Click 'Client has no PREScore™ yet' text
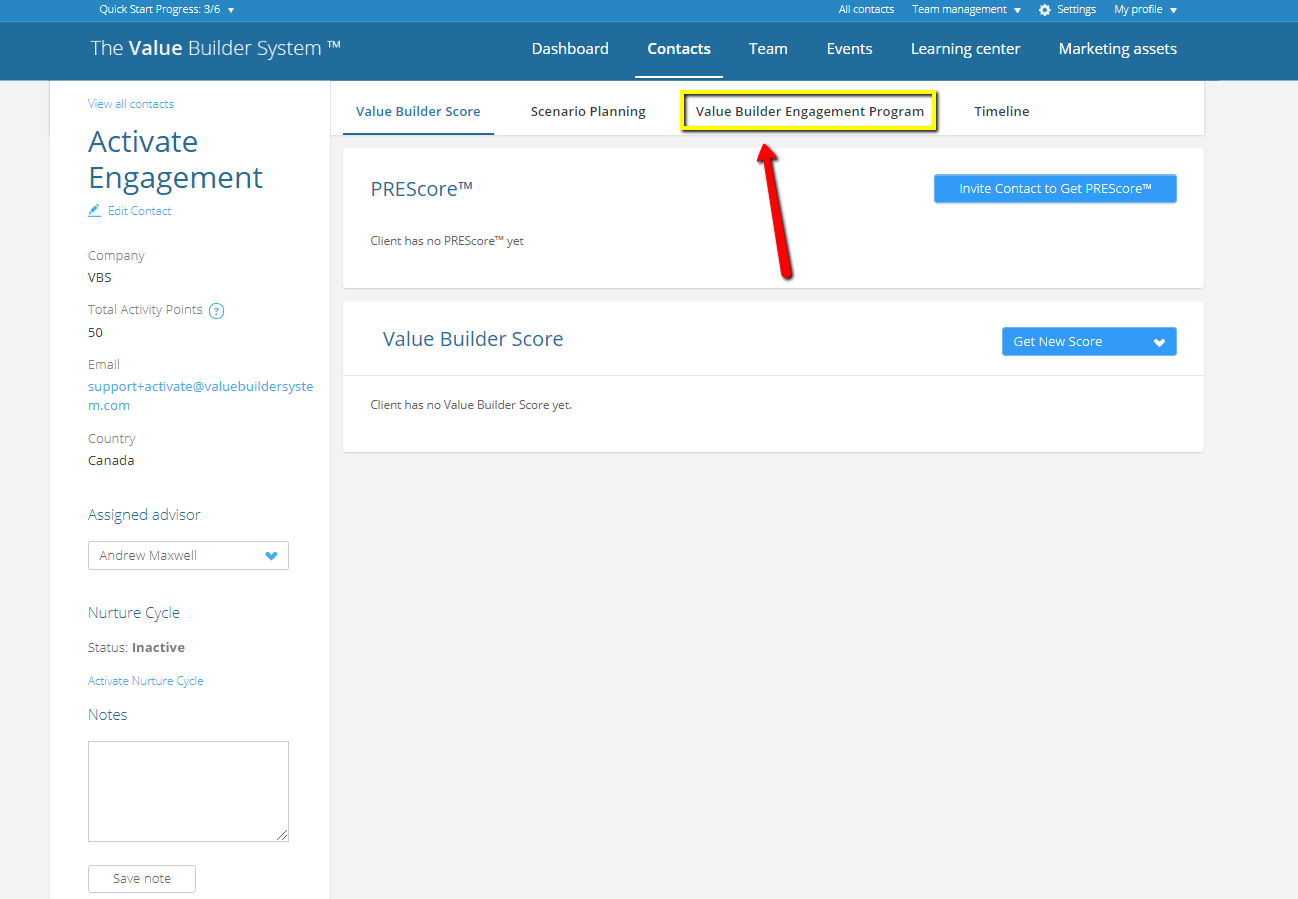 click(447, 241)
